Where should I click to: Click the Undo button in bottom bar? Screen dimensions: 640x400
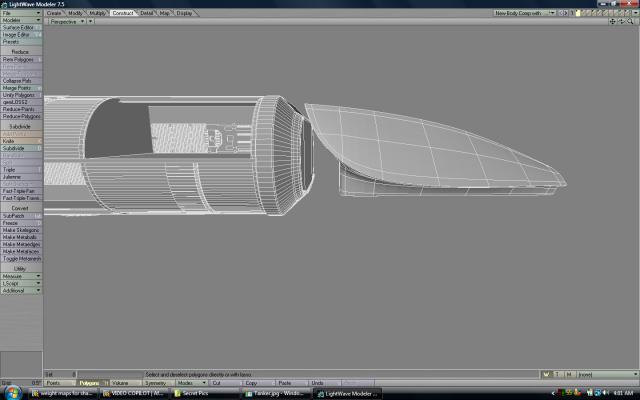coord(317,382)
